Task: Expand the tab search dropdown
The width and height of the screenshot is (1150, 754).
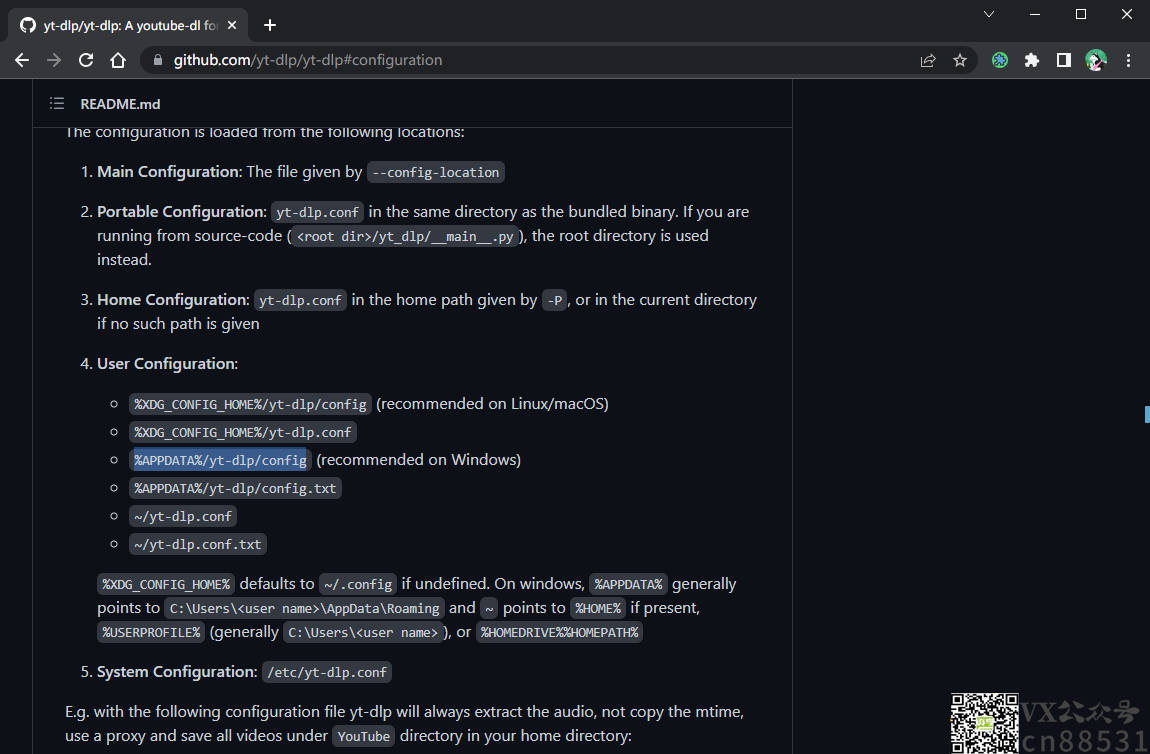Action: 989,14
